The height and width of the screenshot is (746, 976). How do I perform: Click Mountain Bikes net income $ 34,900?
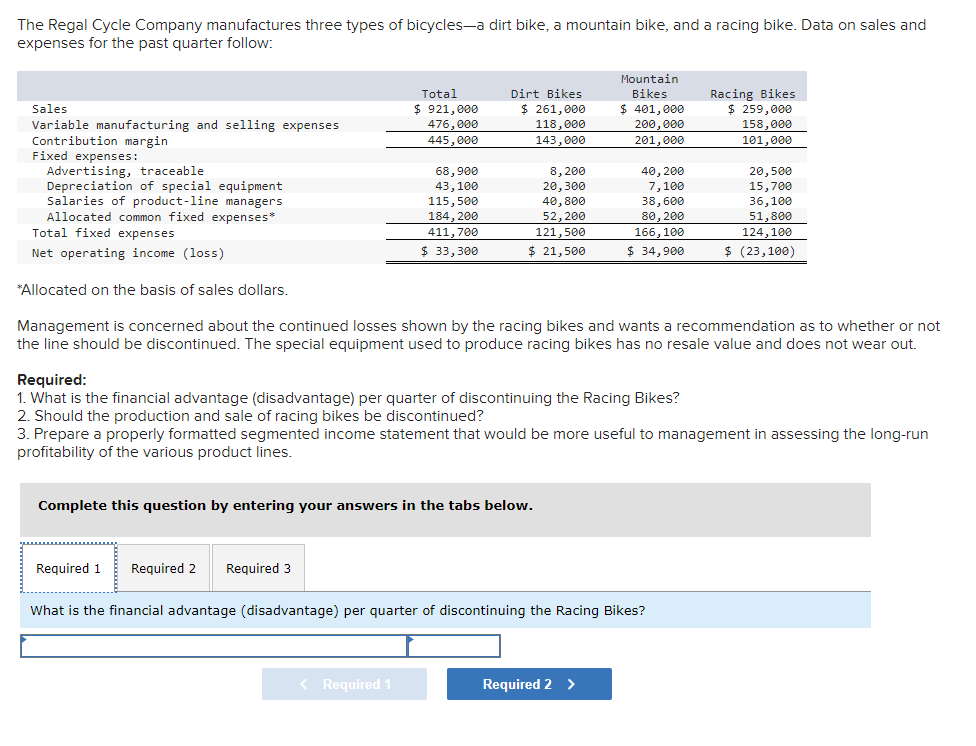click(655, 251)
